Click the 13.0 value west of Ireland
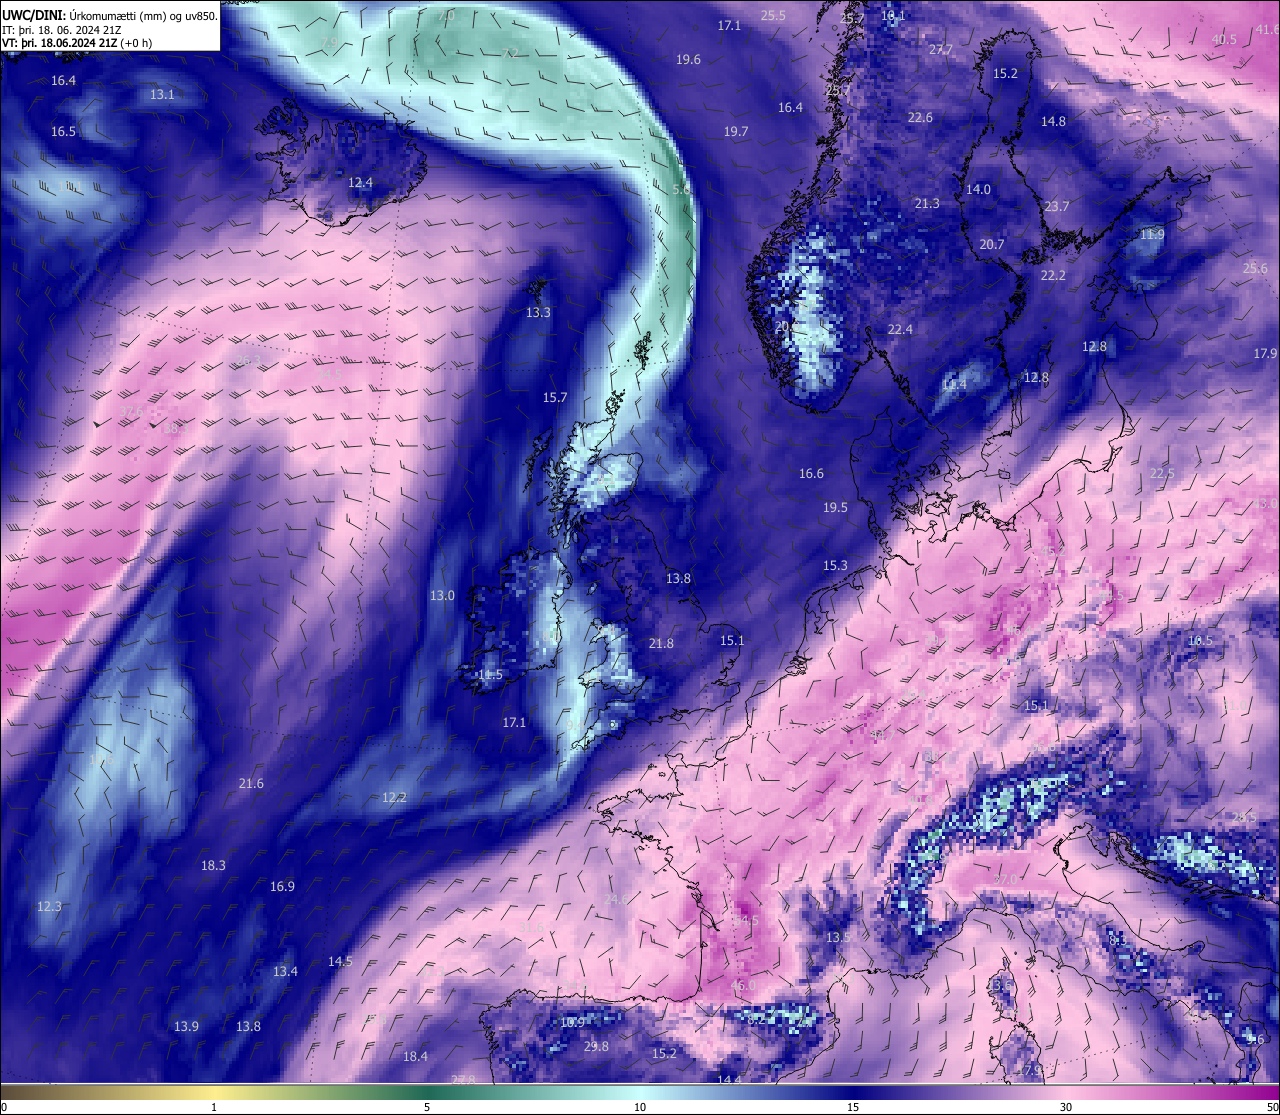This screenshot has width=1280, height=1115. click(442, 596)
